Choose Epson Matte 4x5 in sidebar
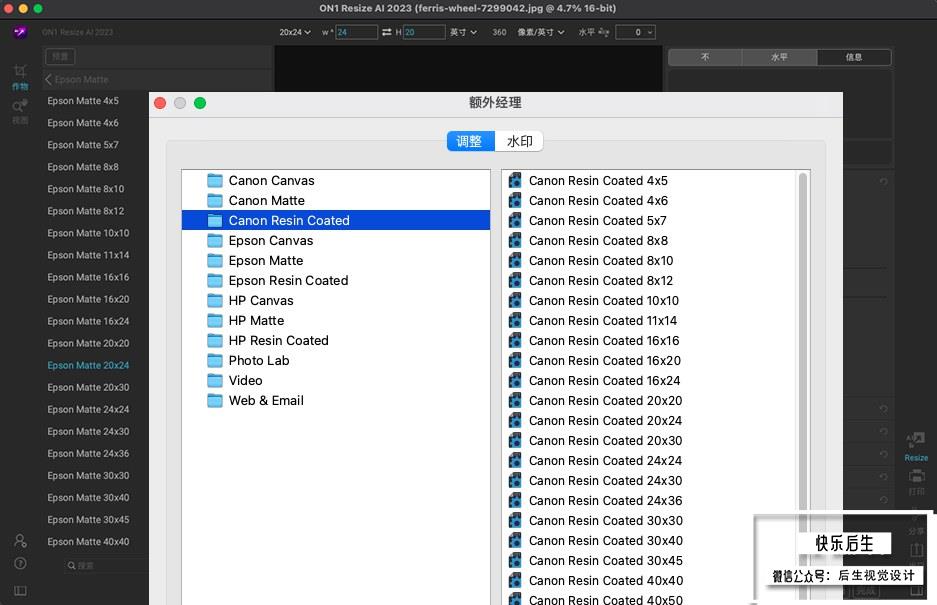This screenshot has width=937, height=605. click(x=83, y=101)
